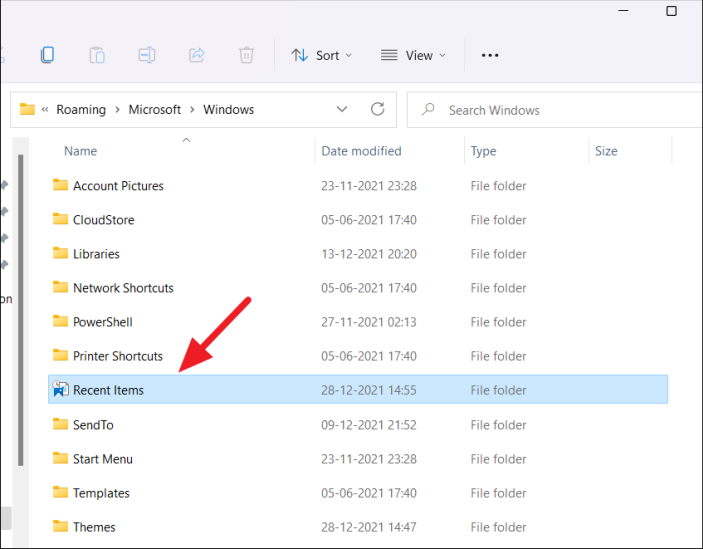Open the Sort dropdown menu
This screenshot has width=703, height=549.
coord(322,55)
